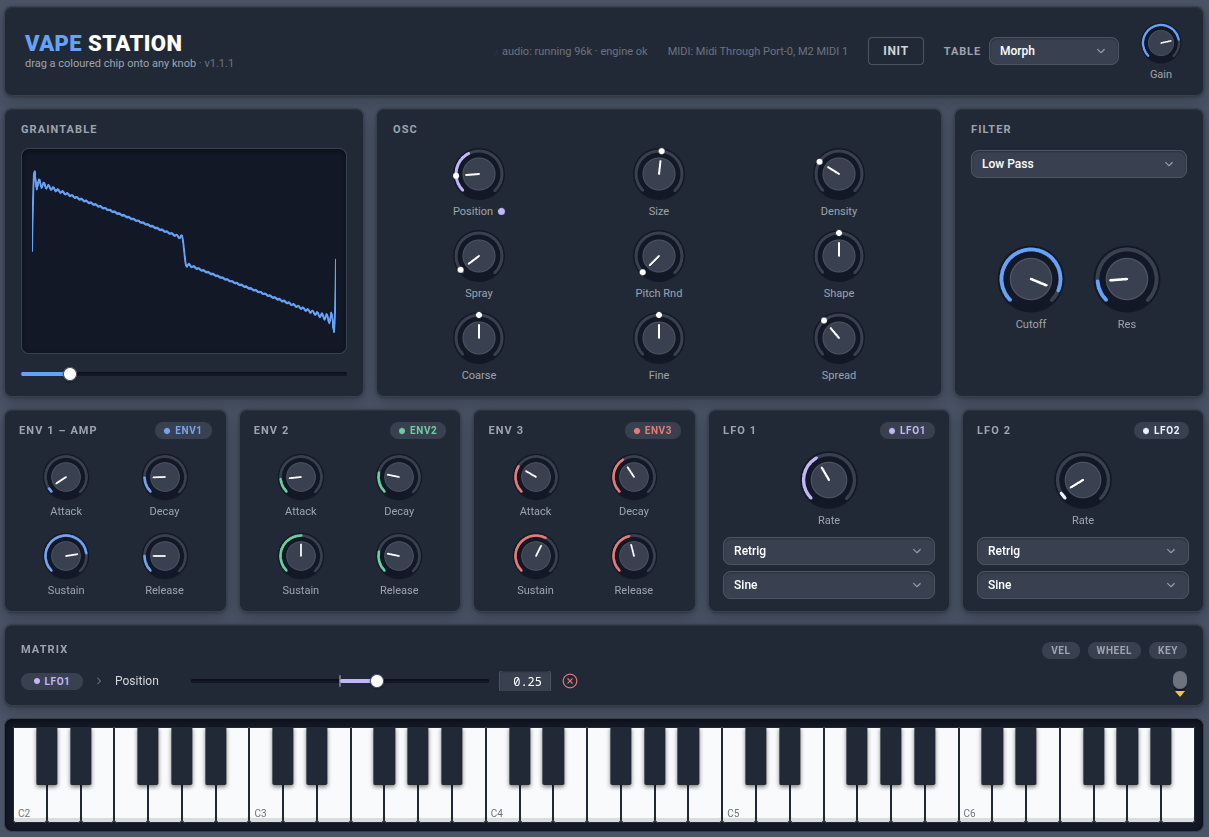Viewport: 1209px width, 837px height.
Task: Click the Gain knob
Action: pyautogui.click(x=1160, y=43)
